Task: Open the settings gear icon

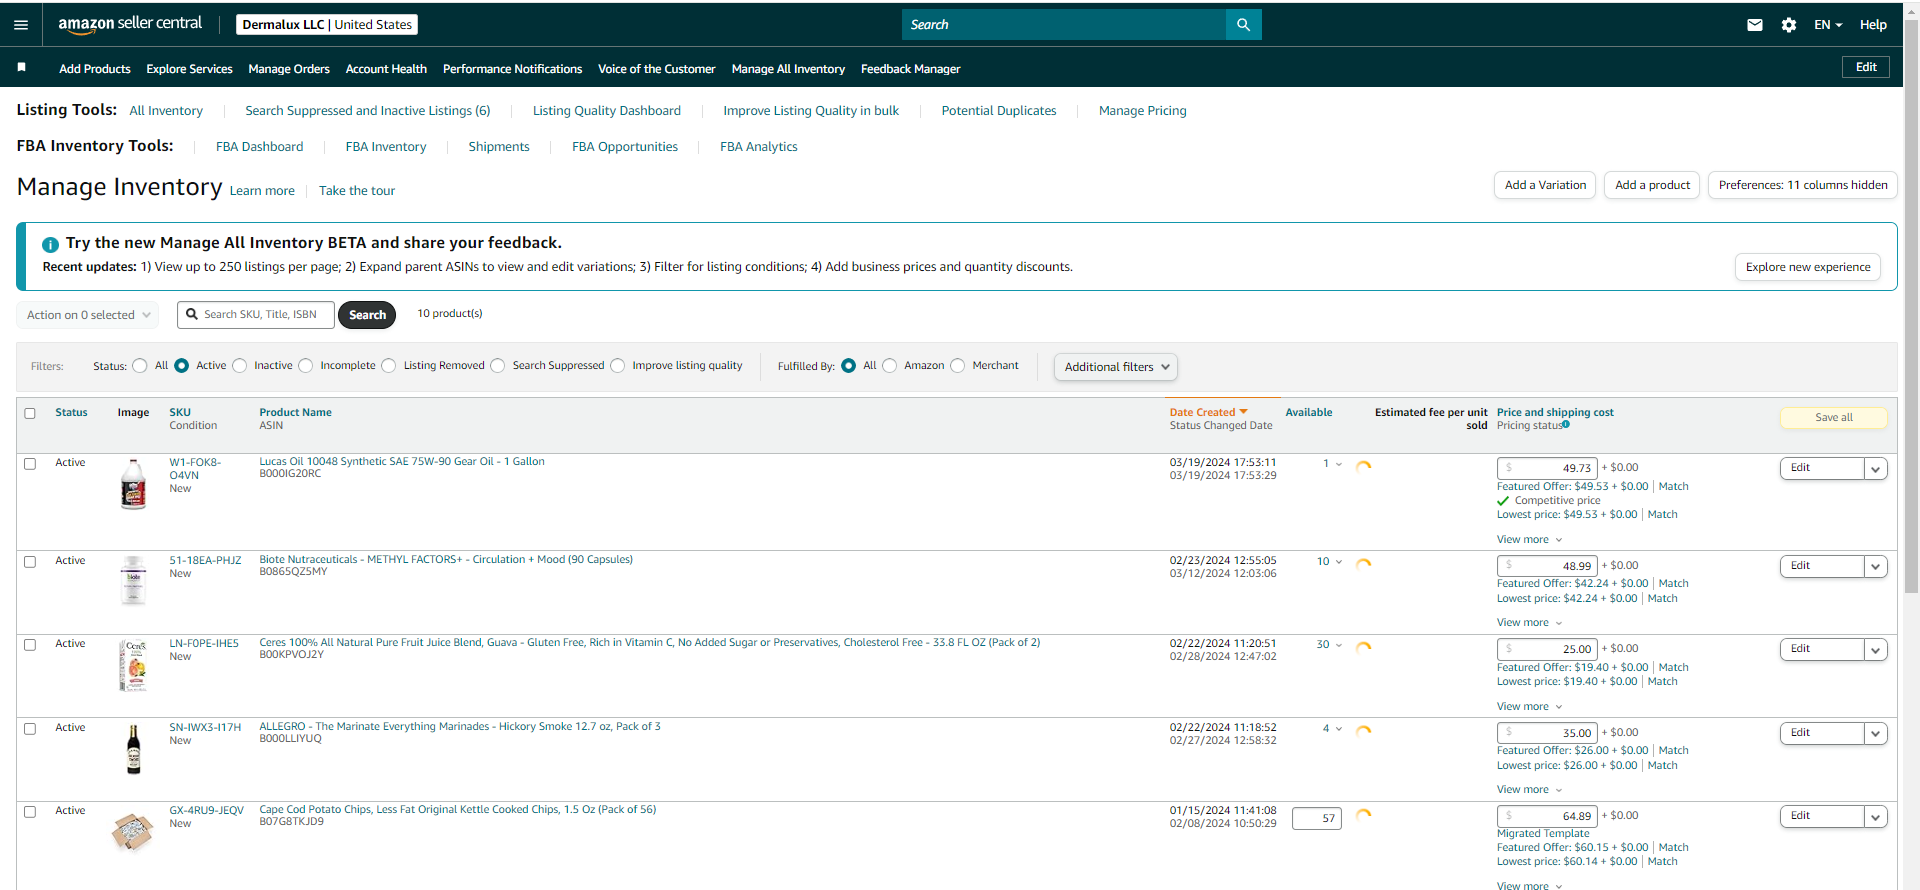Action: point(1789,25)
